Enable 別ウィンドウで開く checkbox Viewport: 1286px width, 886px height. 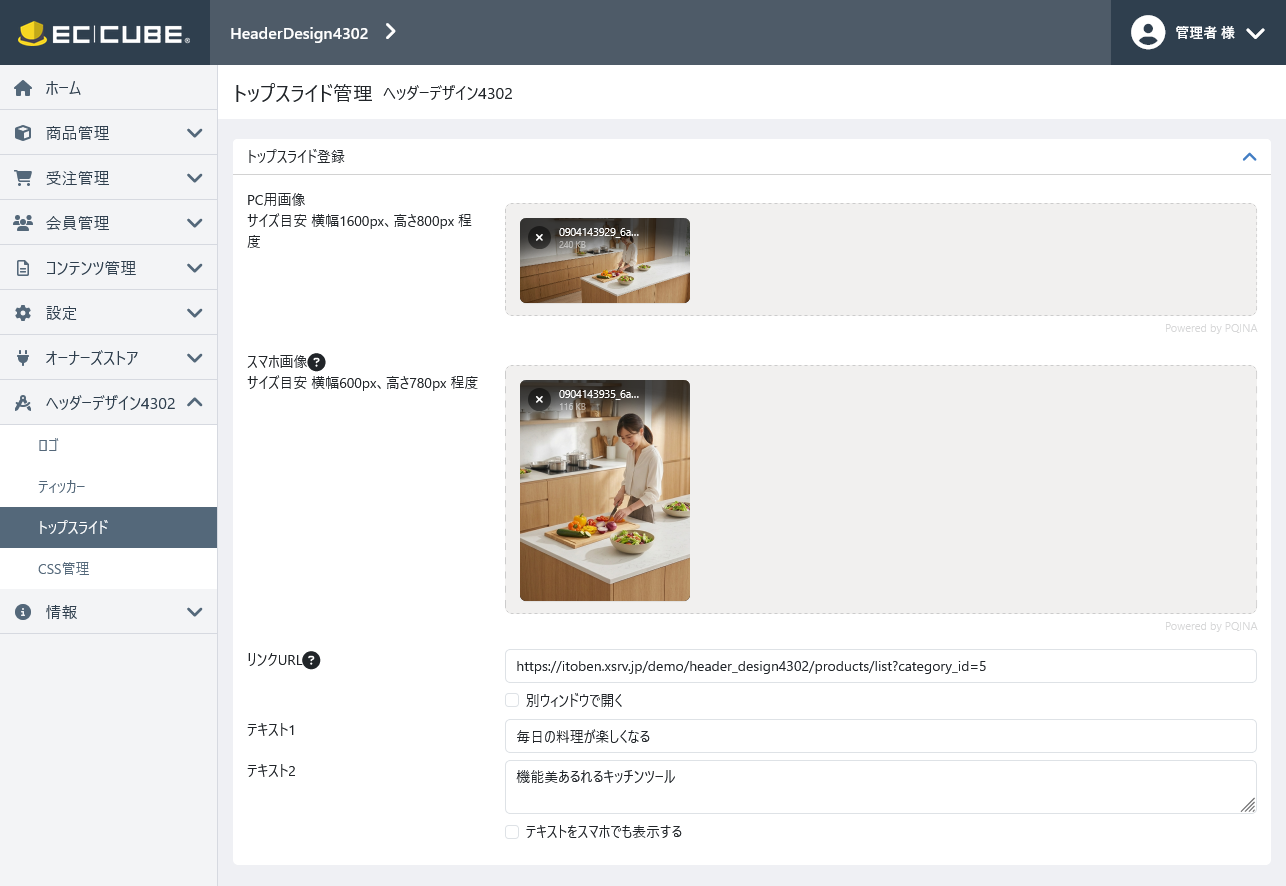[x=512, y=700]
